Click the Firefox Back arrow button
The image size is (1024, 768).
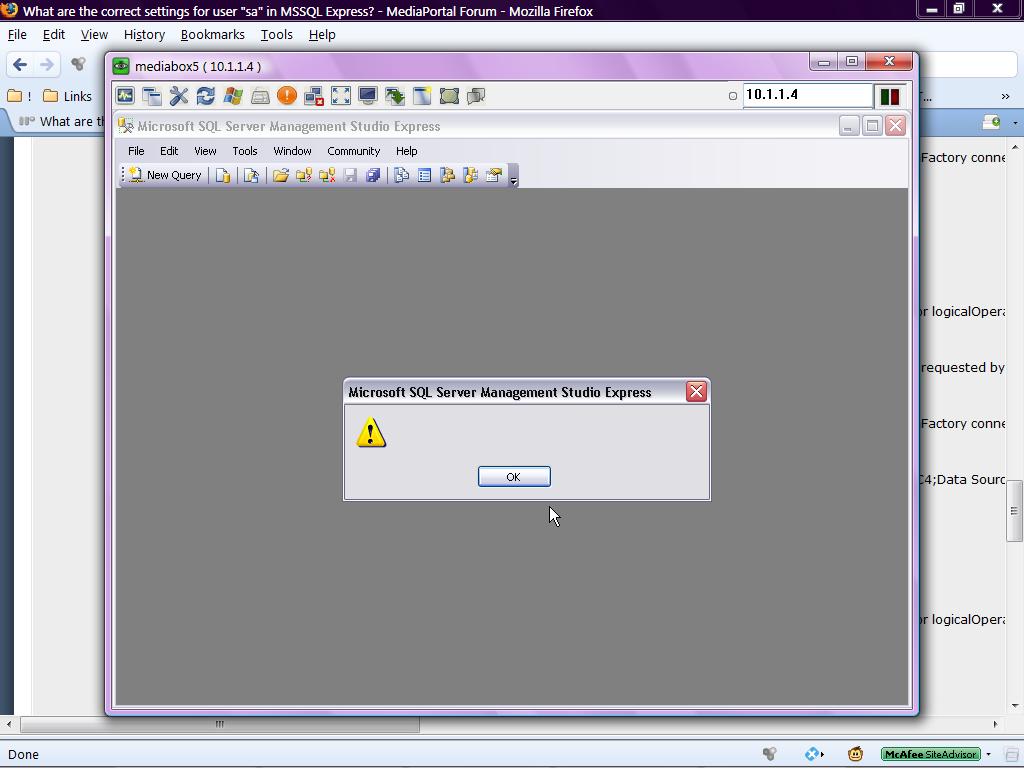coord(20,64)
